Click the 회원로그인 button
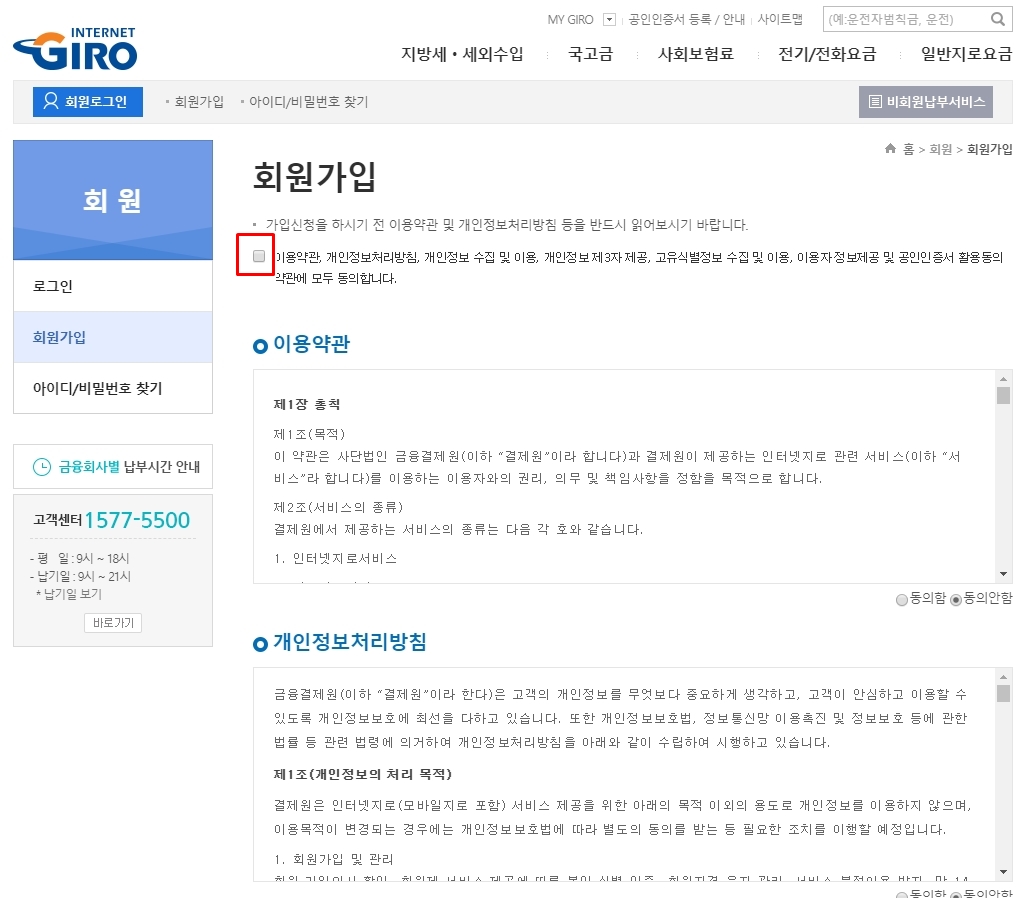 click(x=88, y=102)
